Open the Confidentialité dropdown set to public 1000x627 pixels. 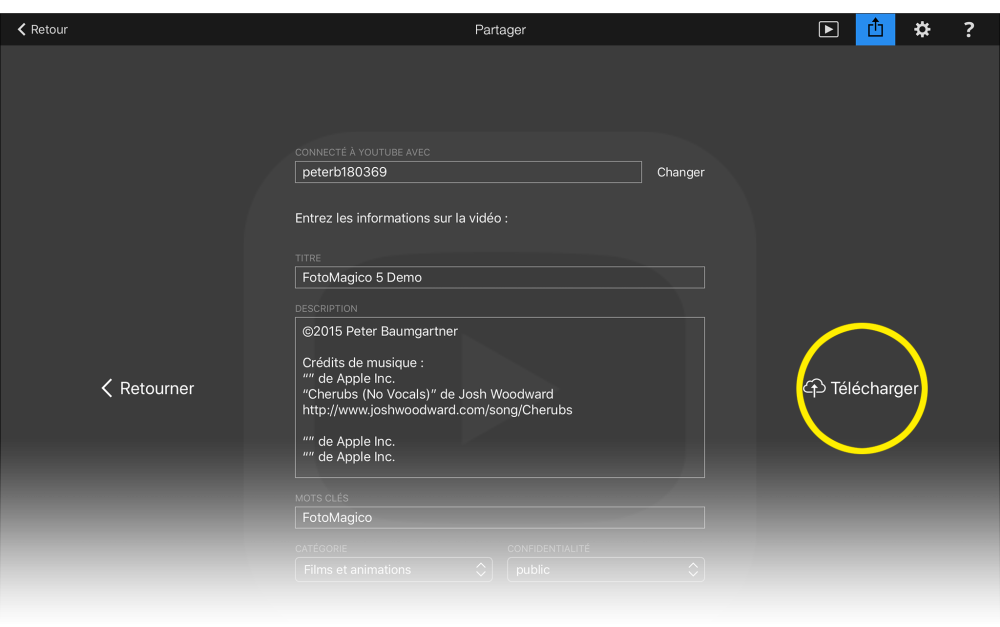point(606,570)
